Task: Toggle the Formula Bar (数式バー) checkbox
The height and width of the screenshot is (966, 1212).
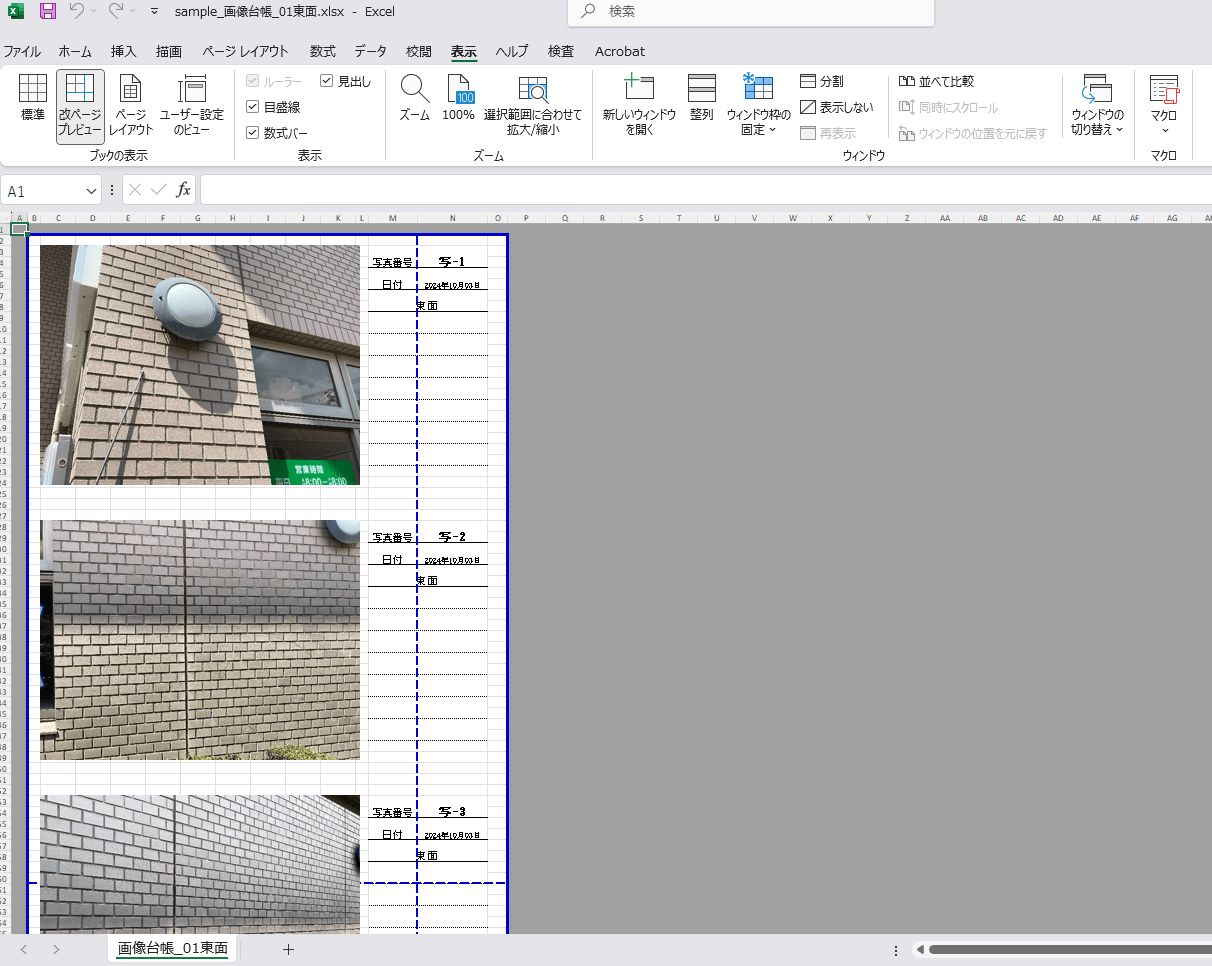Action: [x=253, y=132]
